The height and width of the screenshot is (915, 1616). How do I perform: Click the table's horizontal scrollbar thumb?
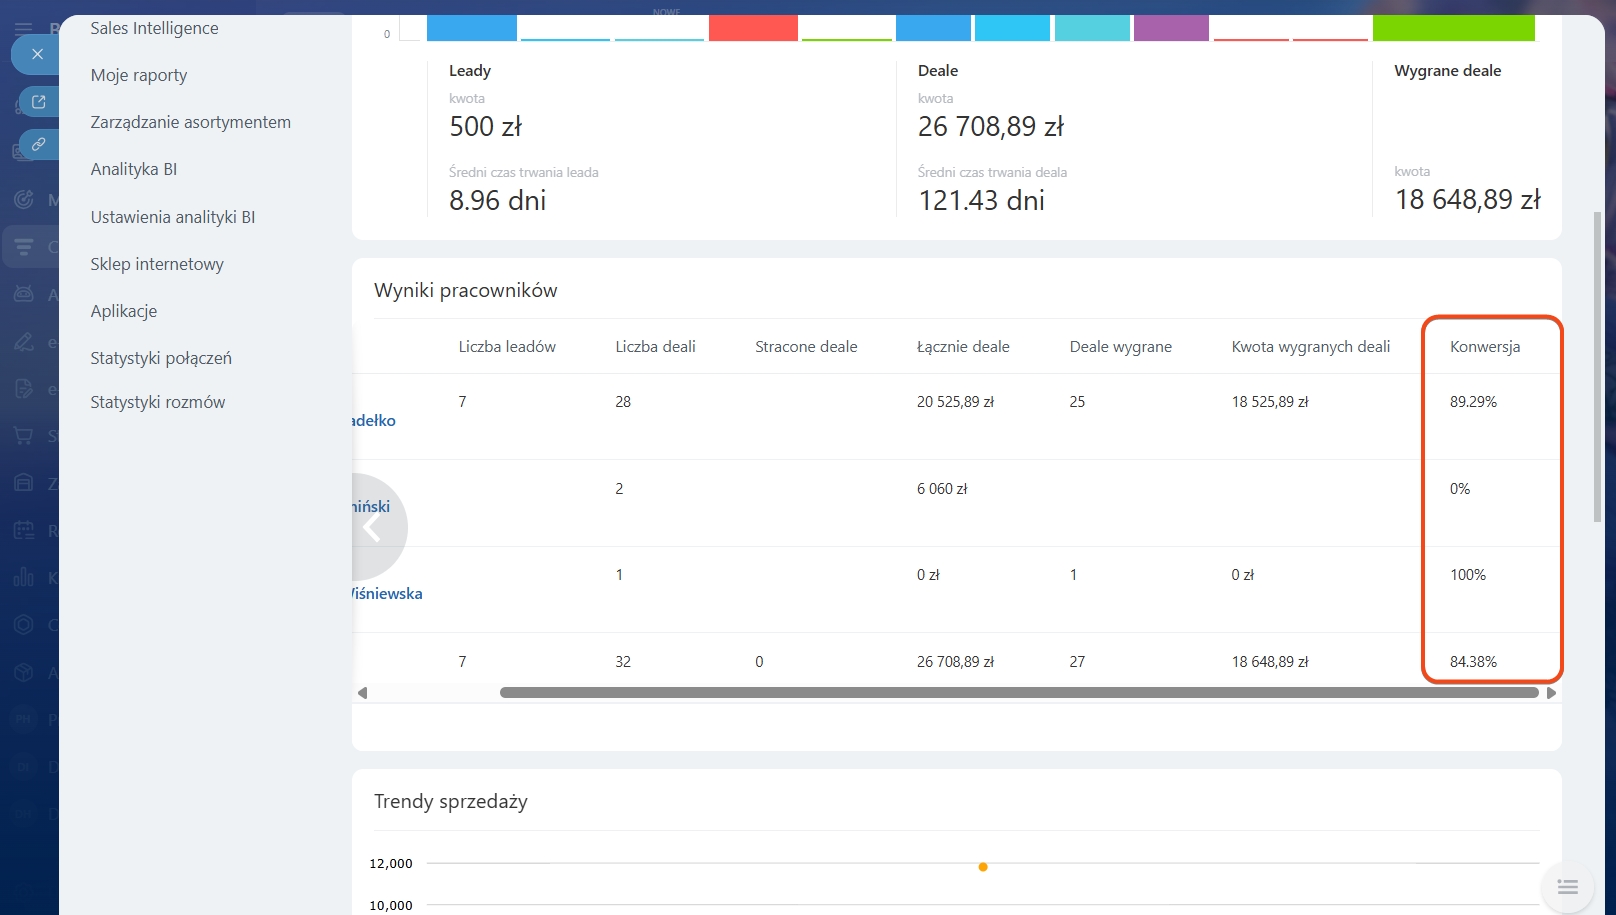1018,693
